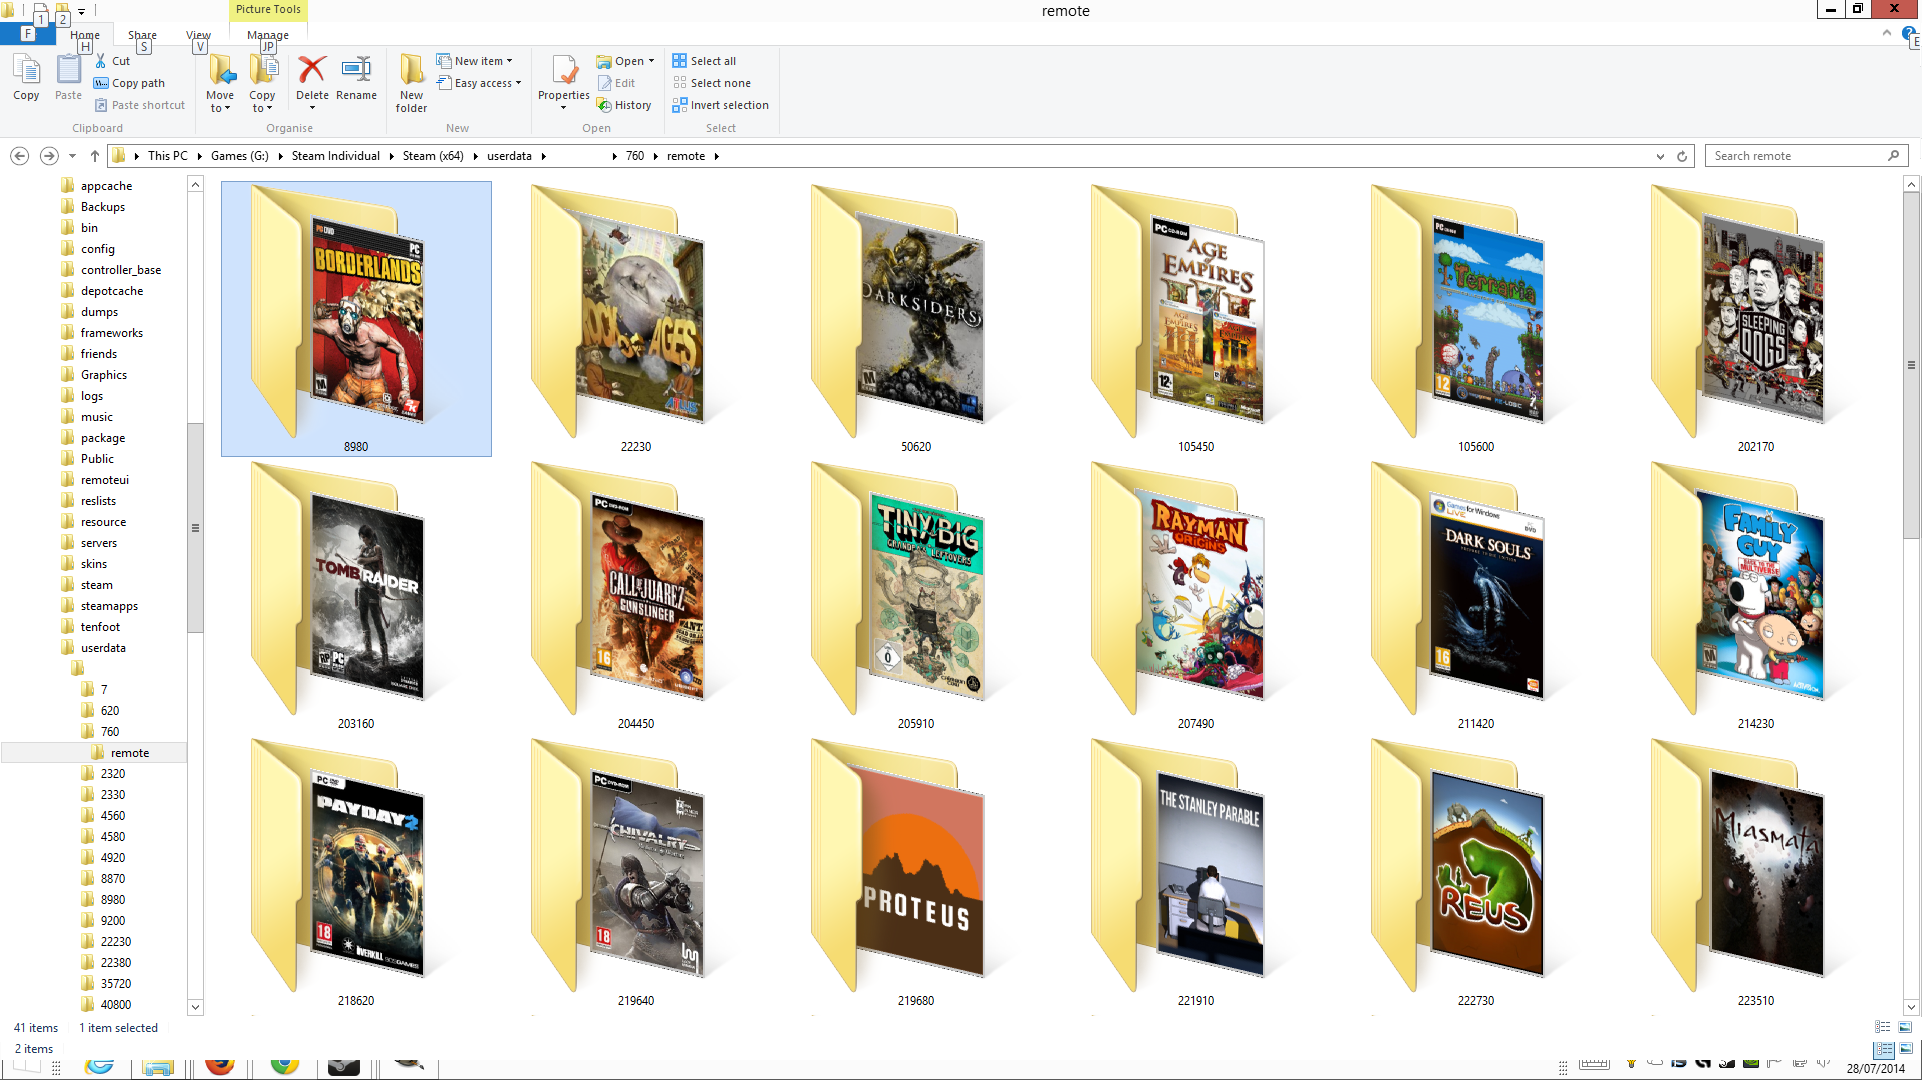
Task: Open the Darksiders 50620 folder
Action: tap(915, 318)
